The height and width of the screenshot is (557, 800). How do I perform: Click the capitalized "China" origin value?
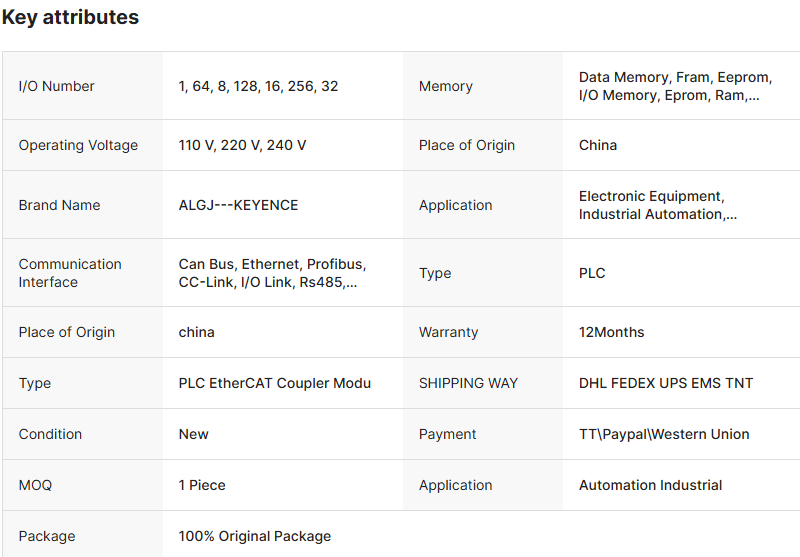tap(598, 145)
